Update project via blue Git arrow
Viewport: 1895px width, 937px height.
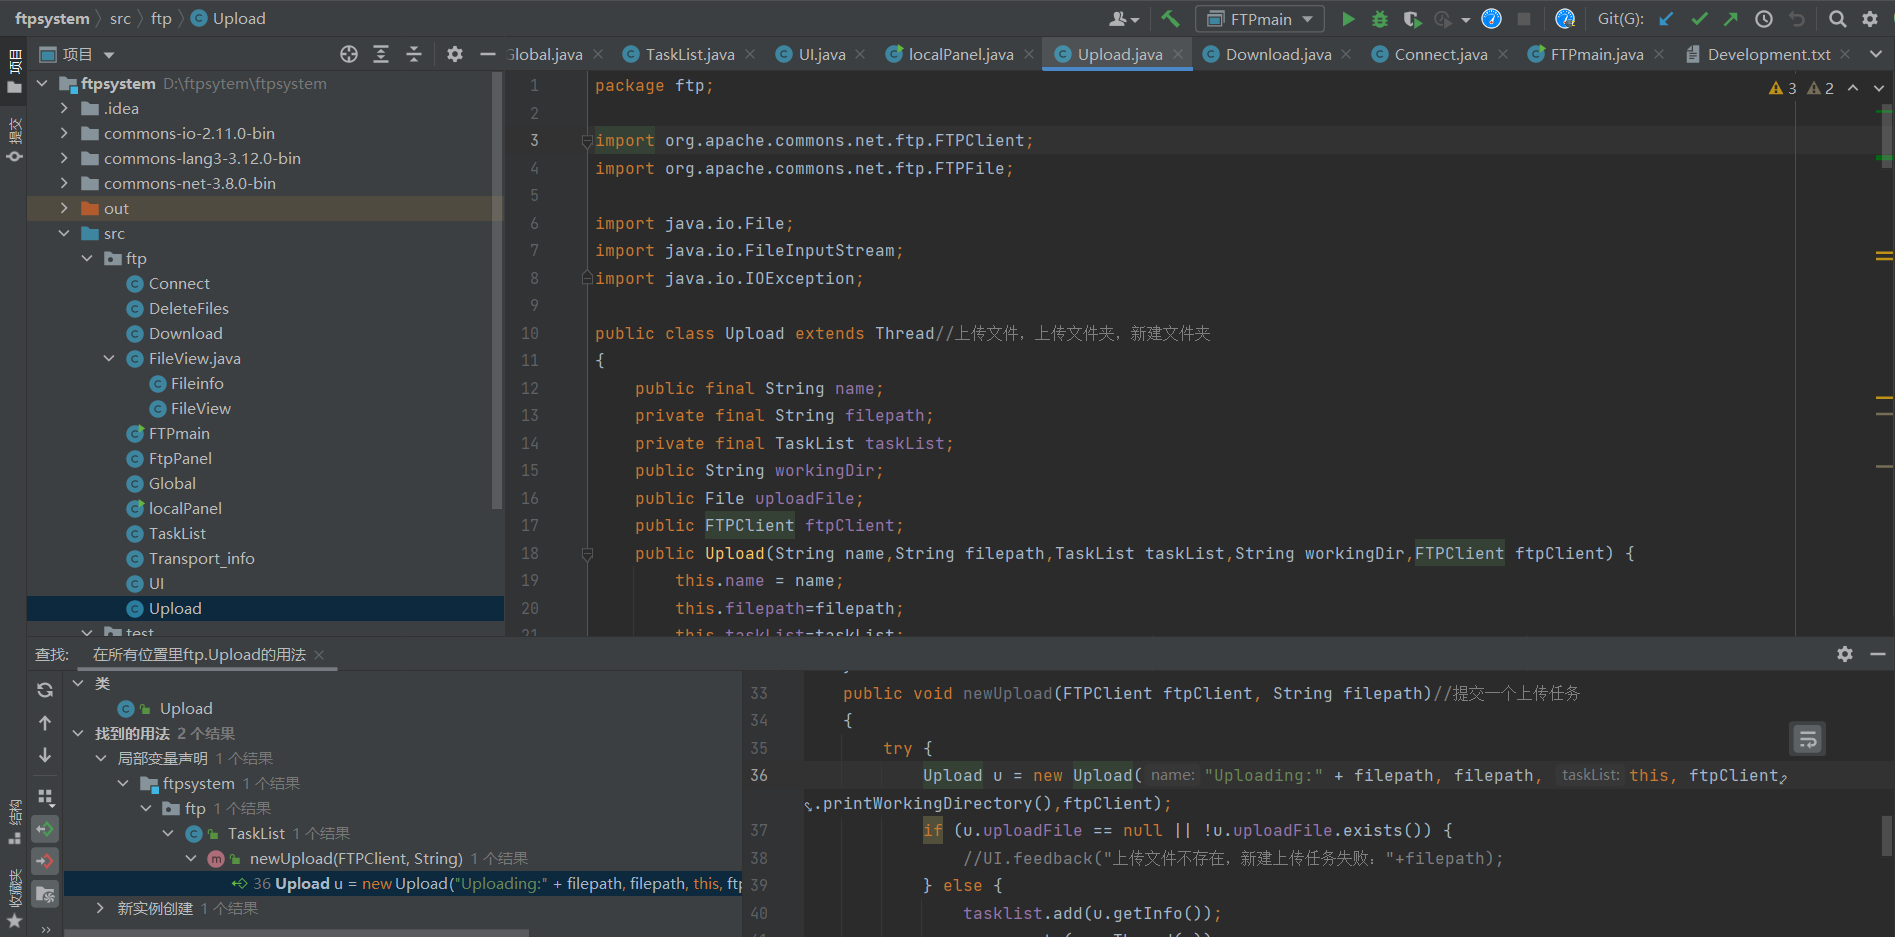pos(1666,18)
